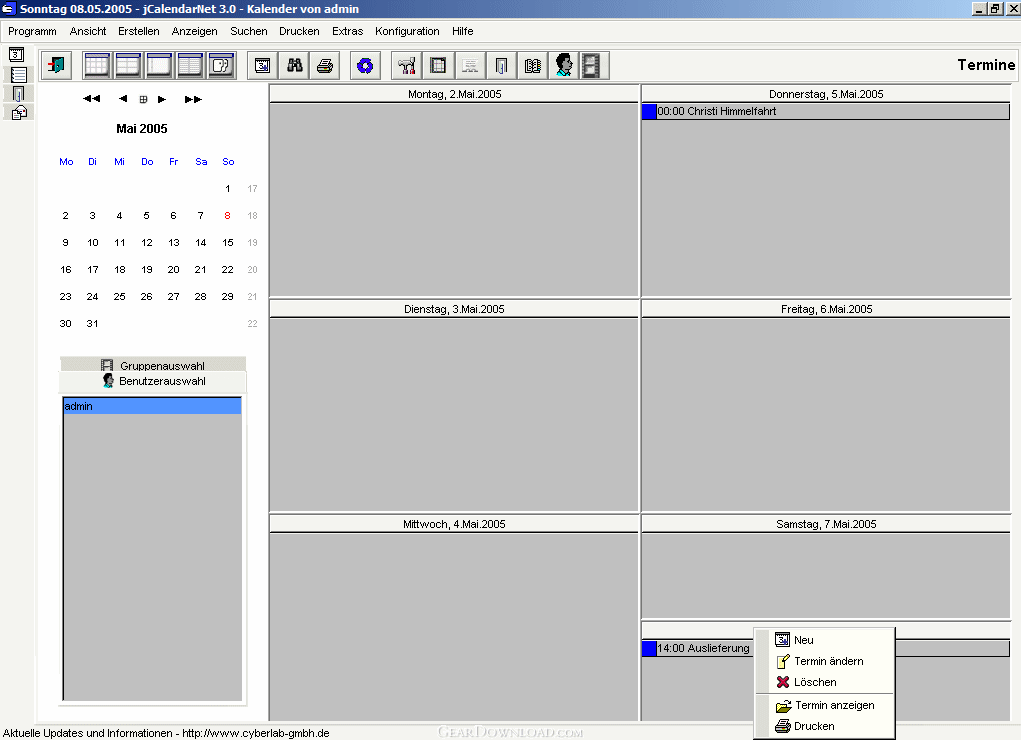Open search with the binoculars icon
Screen dimensions: 1021x740
point(294,65)
